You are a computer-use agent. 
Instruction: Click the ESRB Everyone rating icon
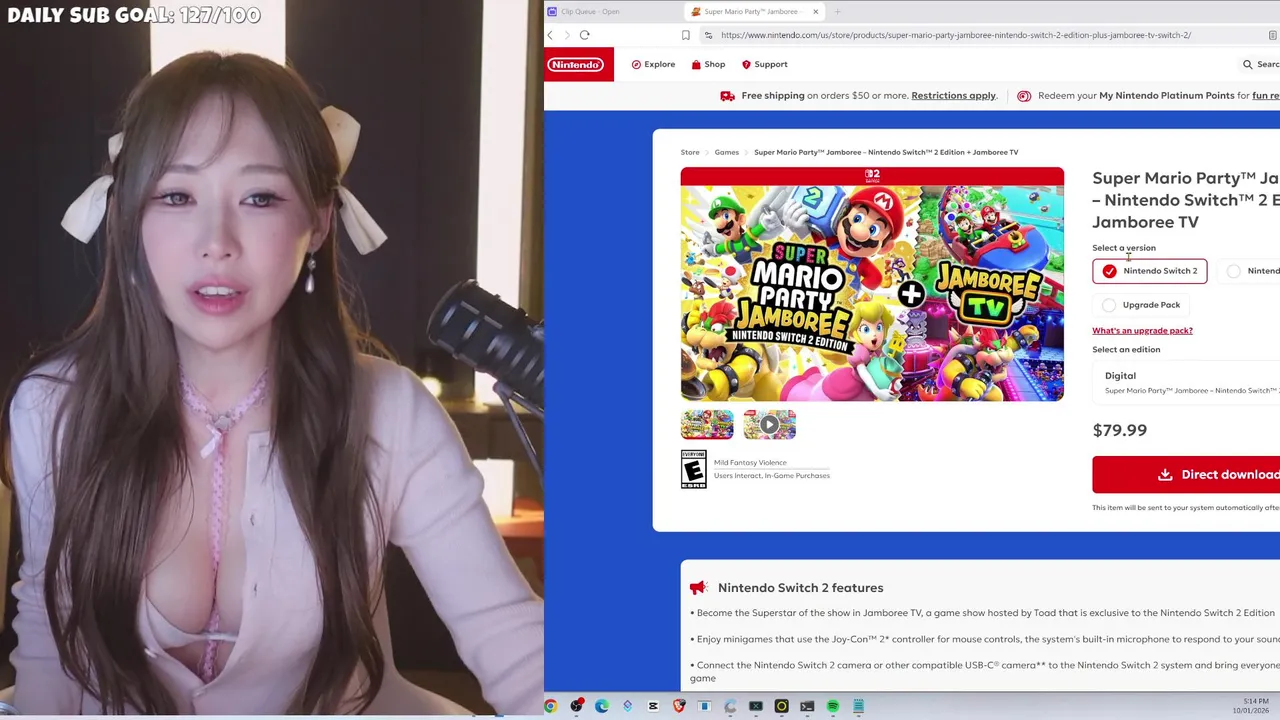[693, 469]
